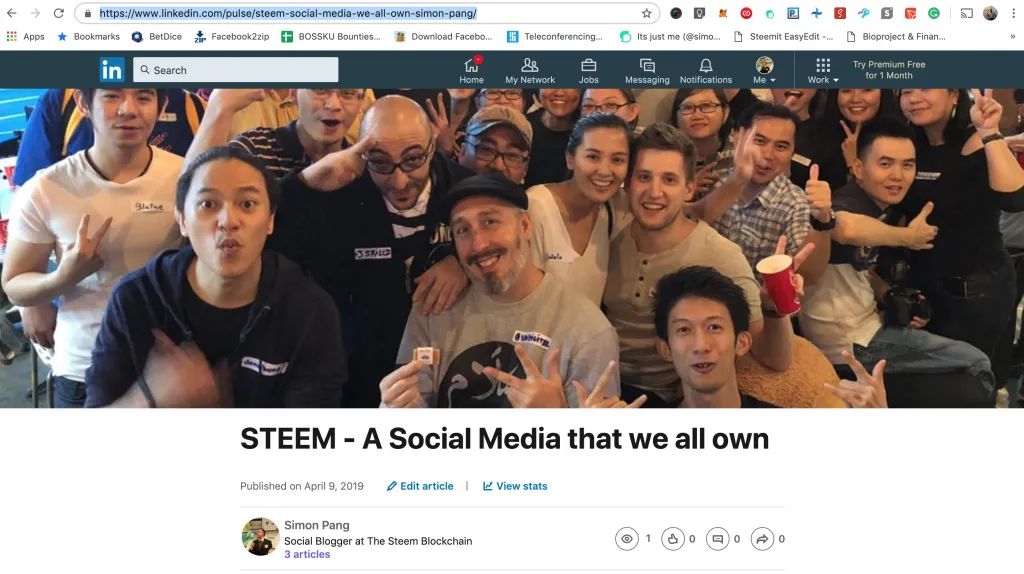Open the Grammarly green G extension
The width and height of the screenshot is (1024, 574).
934,13
